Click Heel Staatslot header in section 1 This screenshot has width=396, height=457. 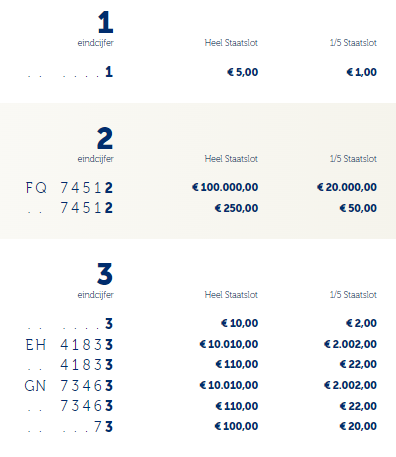point(231,43)
